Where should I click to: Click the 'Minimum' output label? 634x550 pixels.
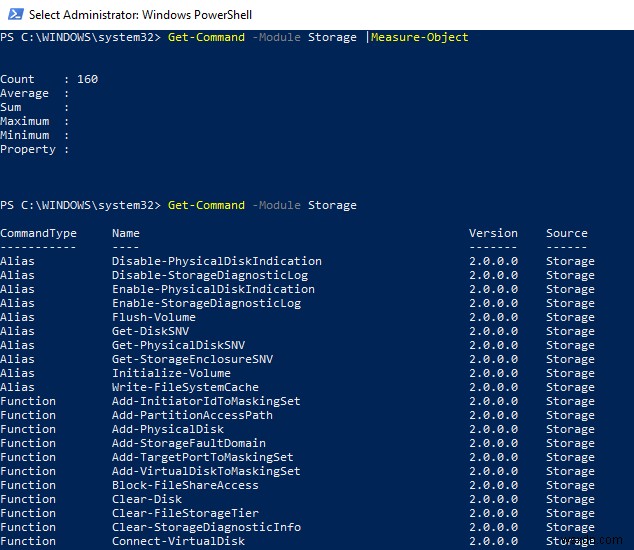point(25,135)
